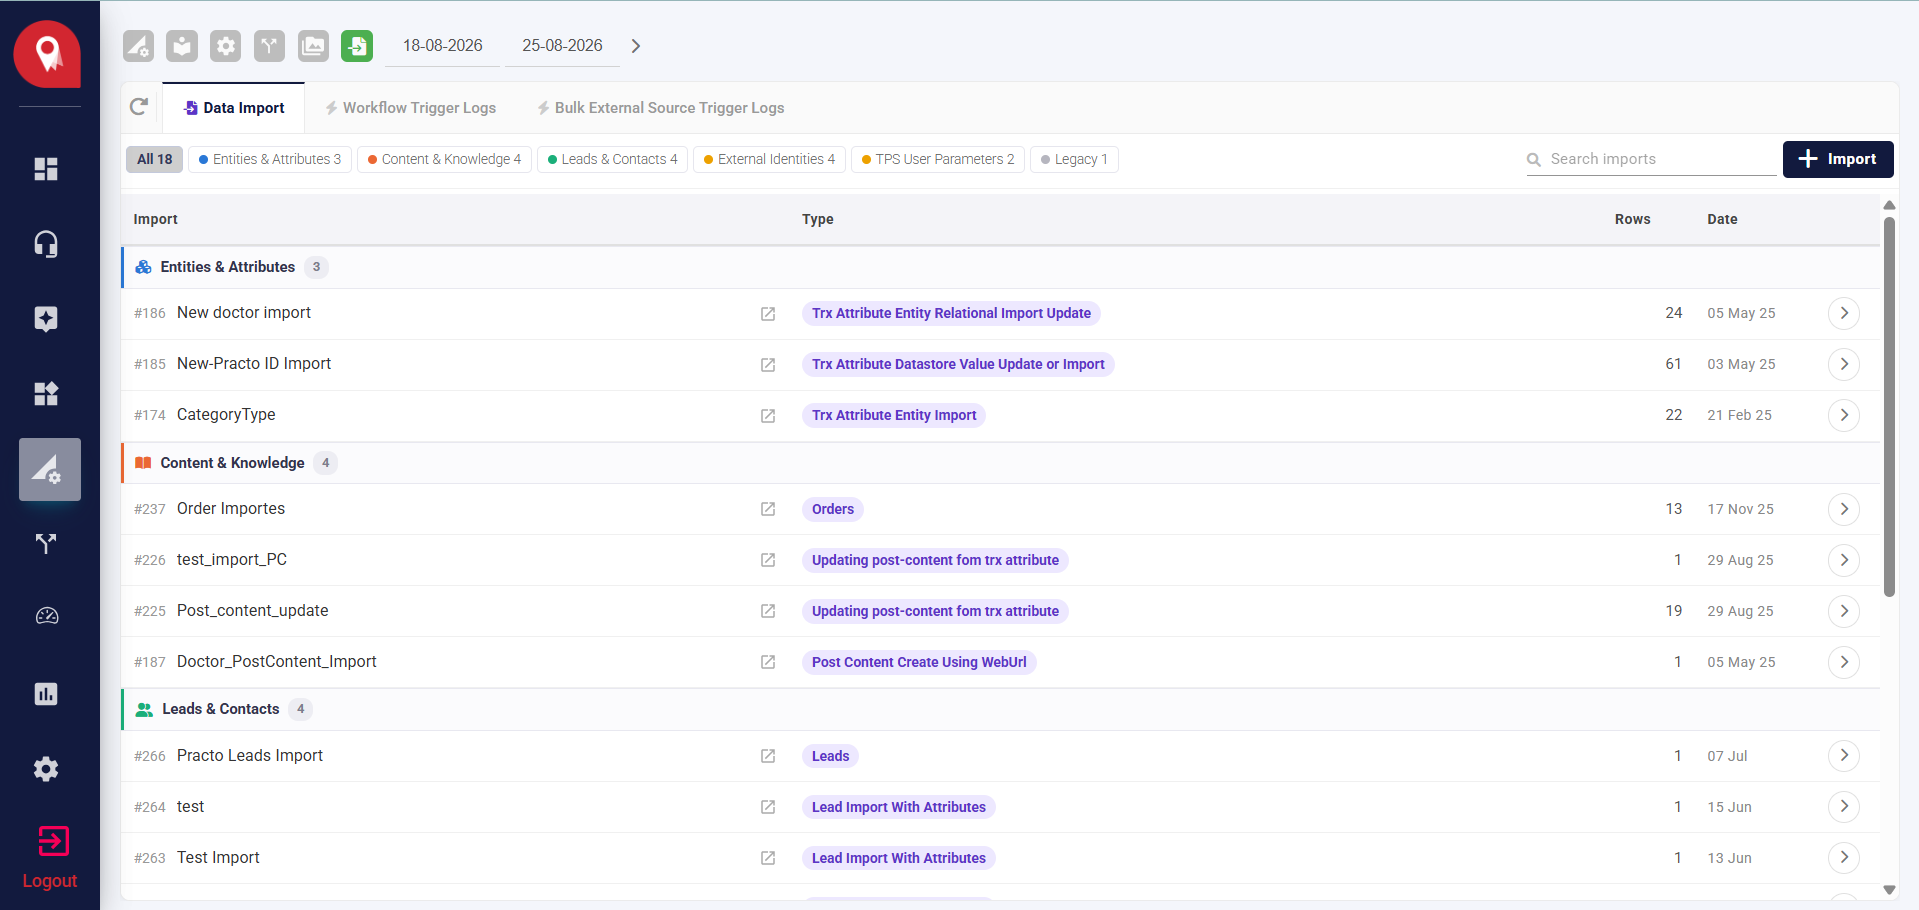
Task: Filter imports by Entities & Attributes chip
Action: [270, 159]
